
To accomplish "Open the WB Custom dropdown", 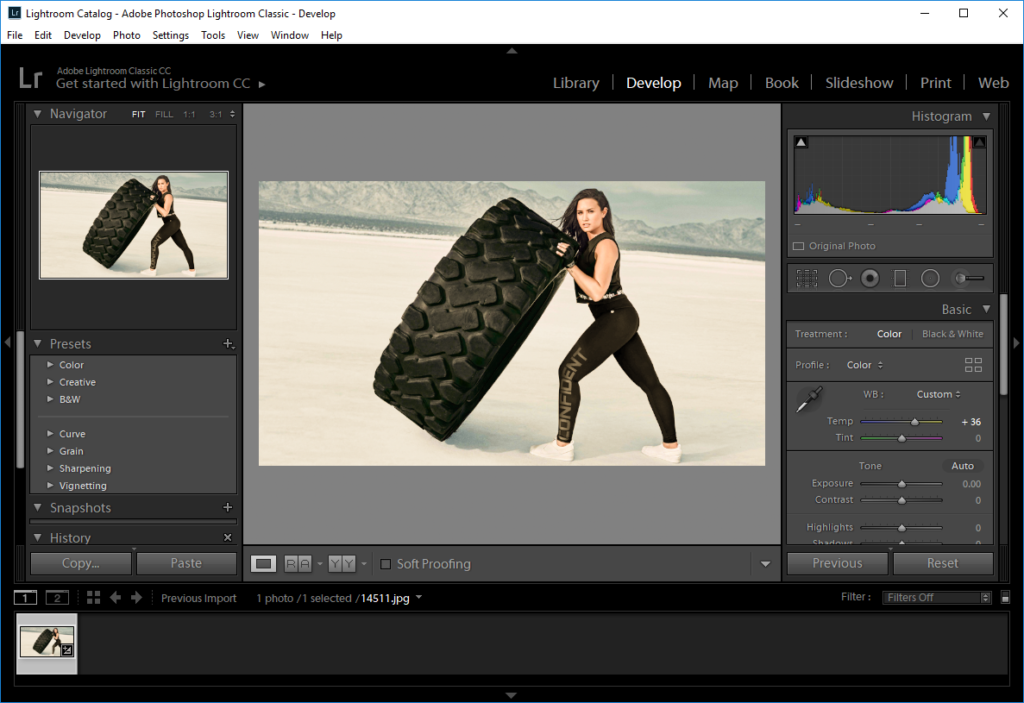I will point(939,394).
